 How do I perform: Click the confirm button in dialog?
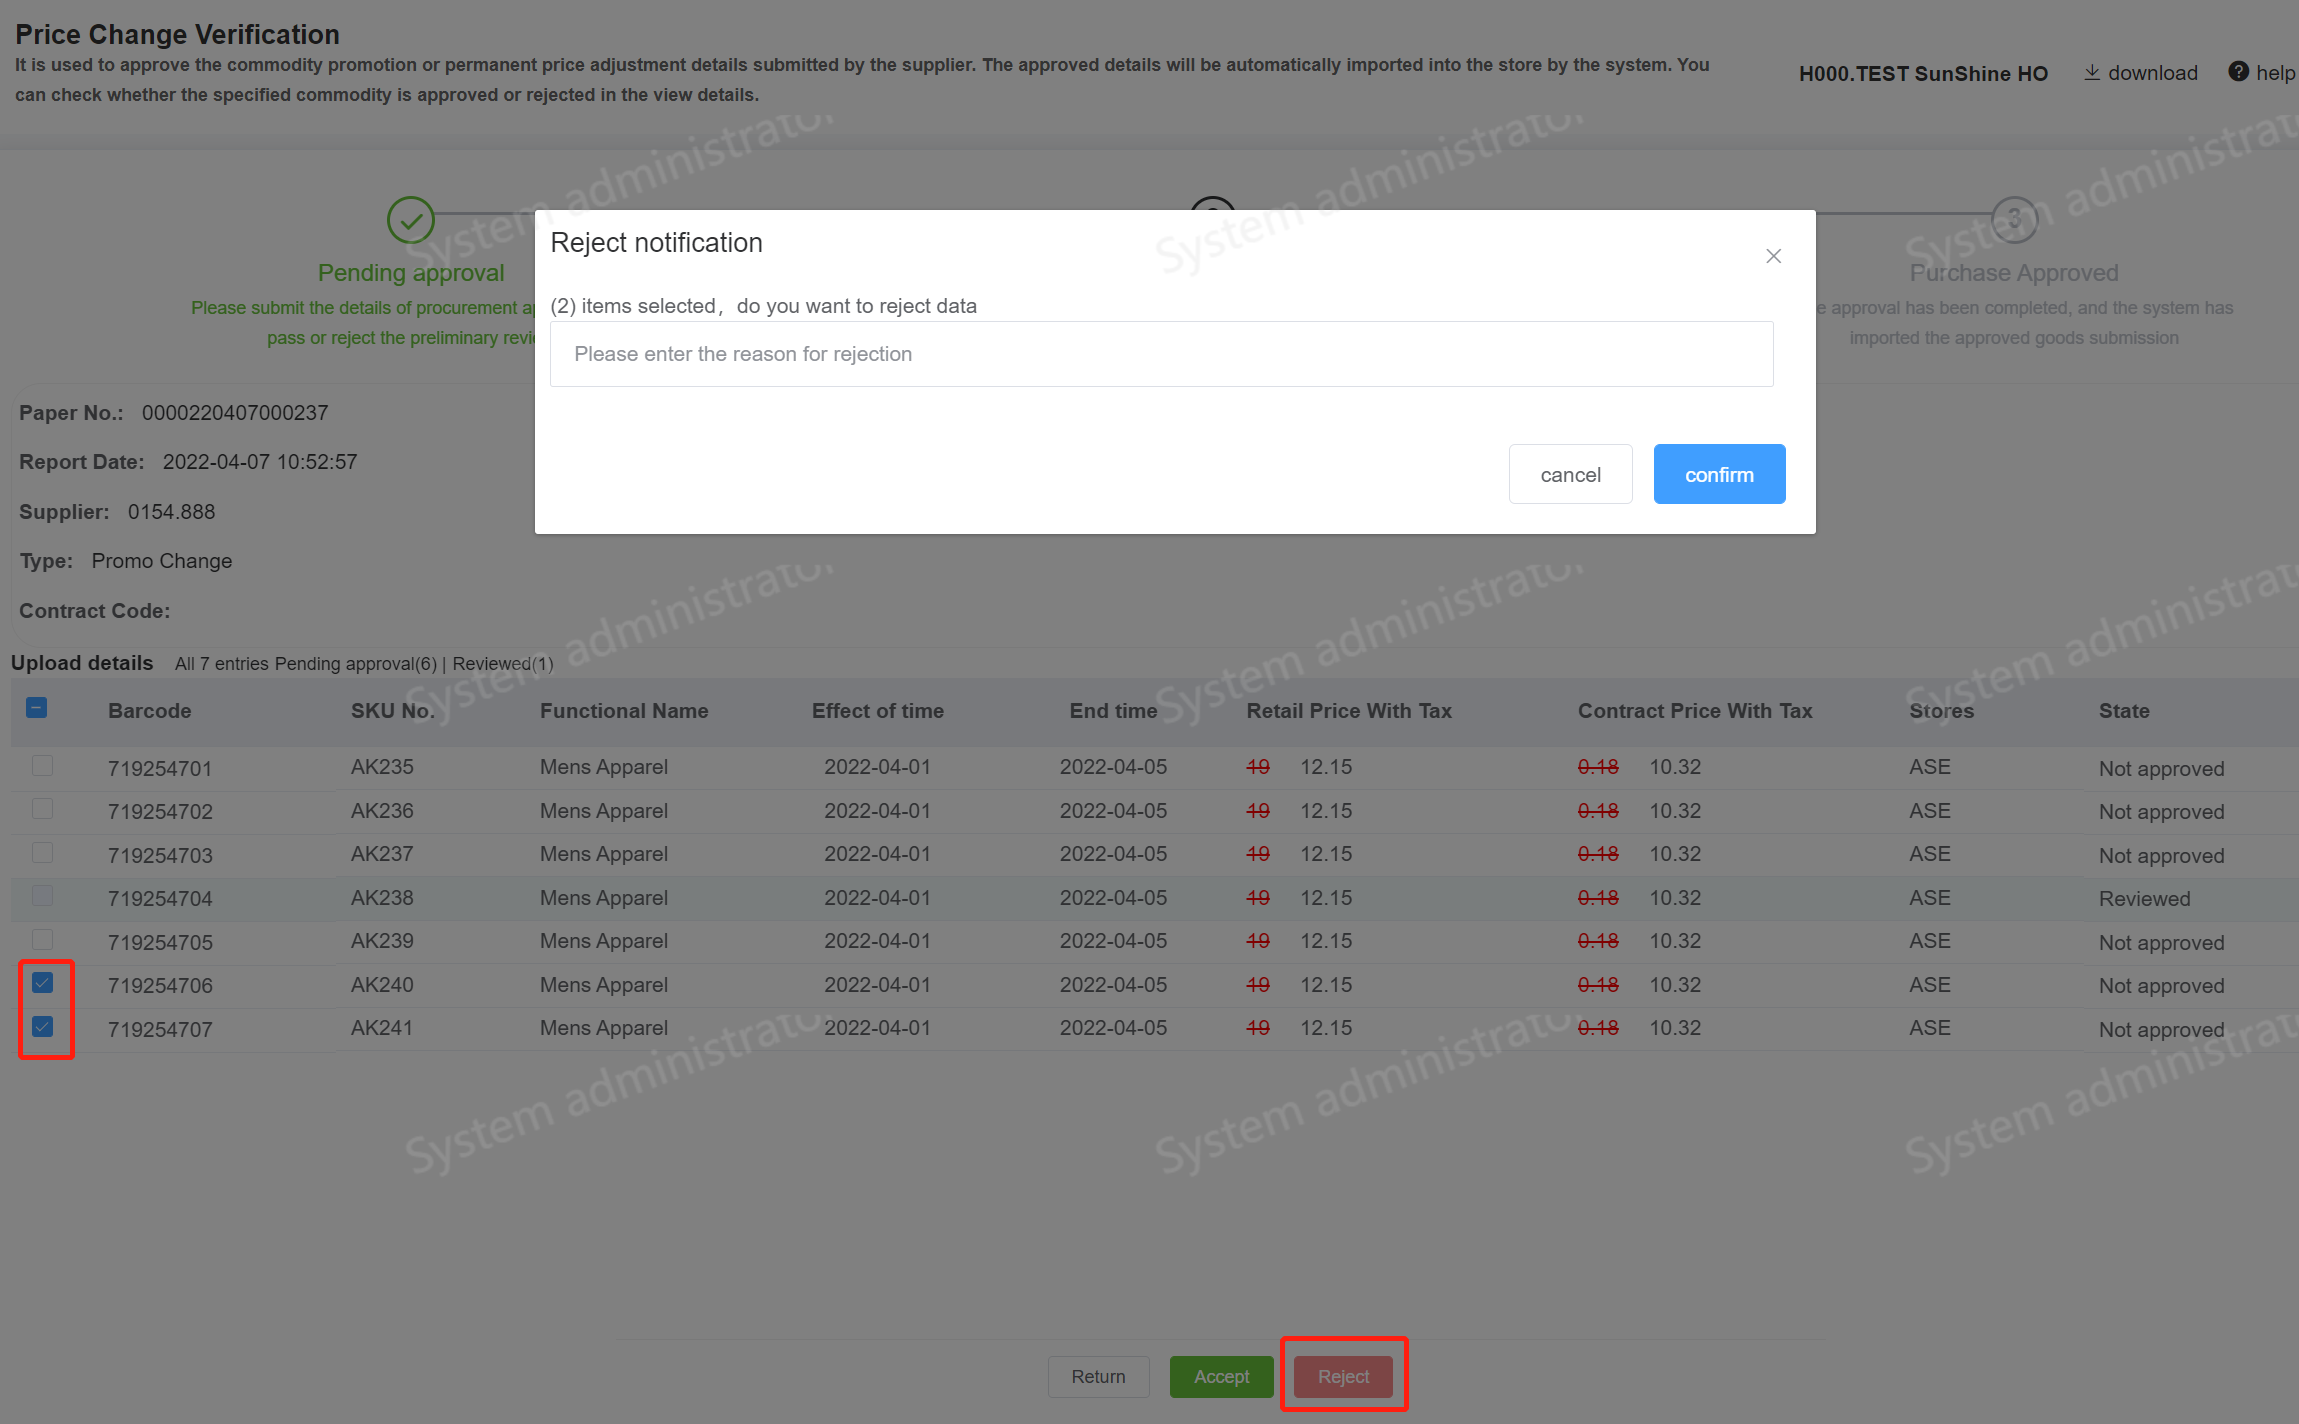pyautogui.click(x=1718, y=474)
